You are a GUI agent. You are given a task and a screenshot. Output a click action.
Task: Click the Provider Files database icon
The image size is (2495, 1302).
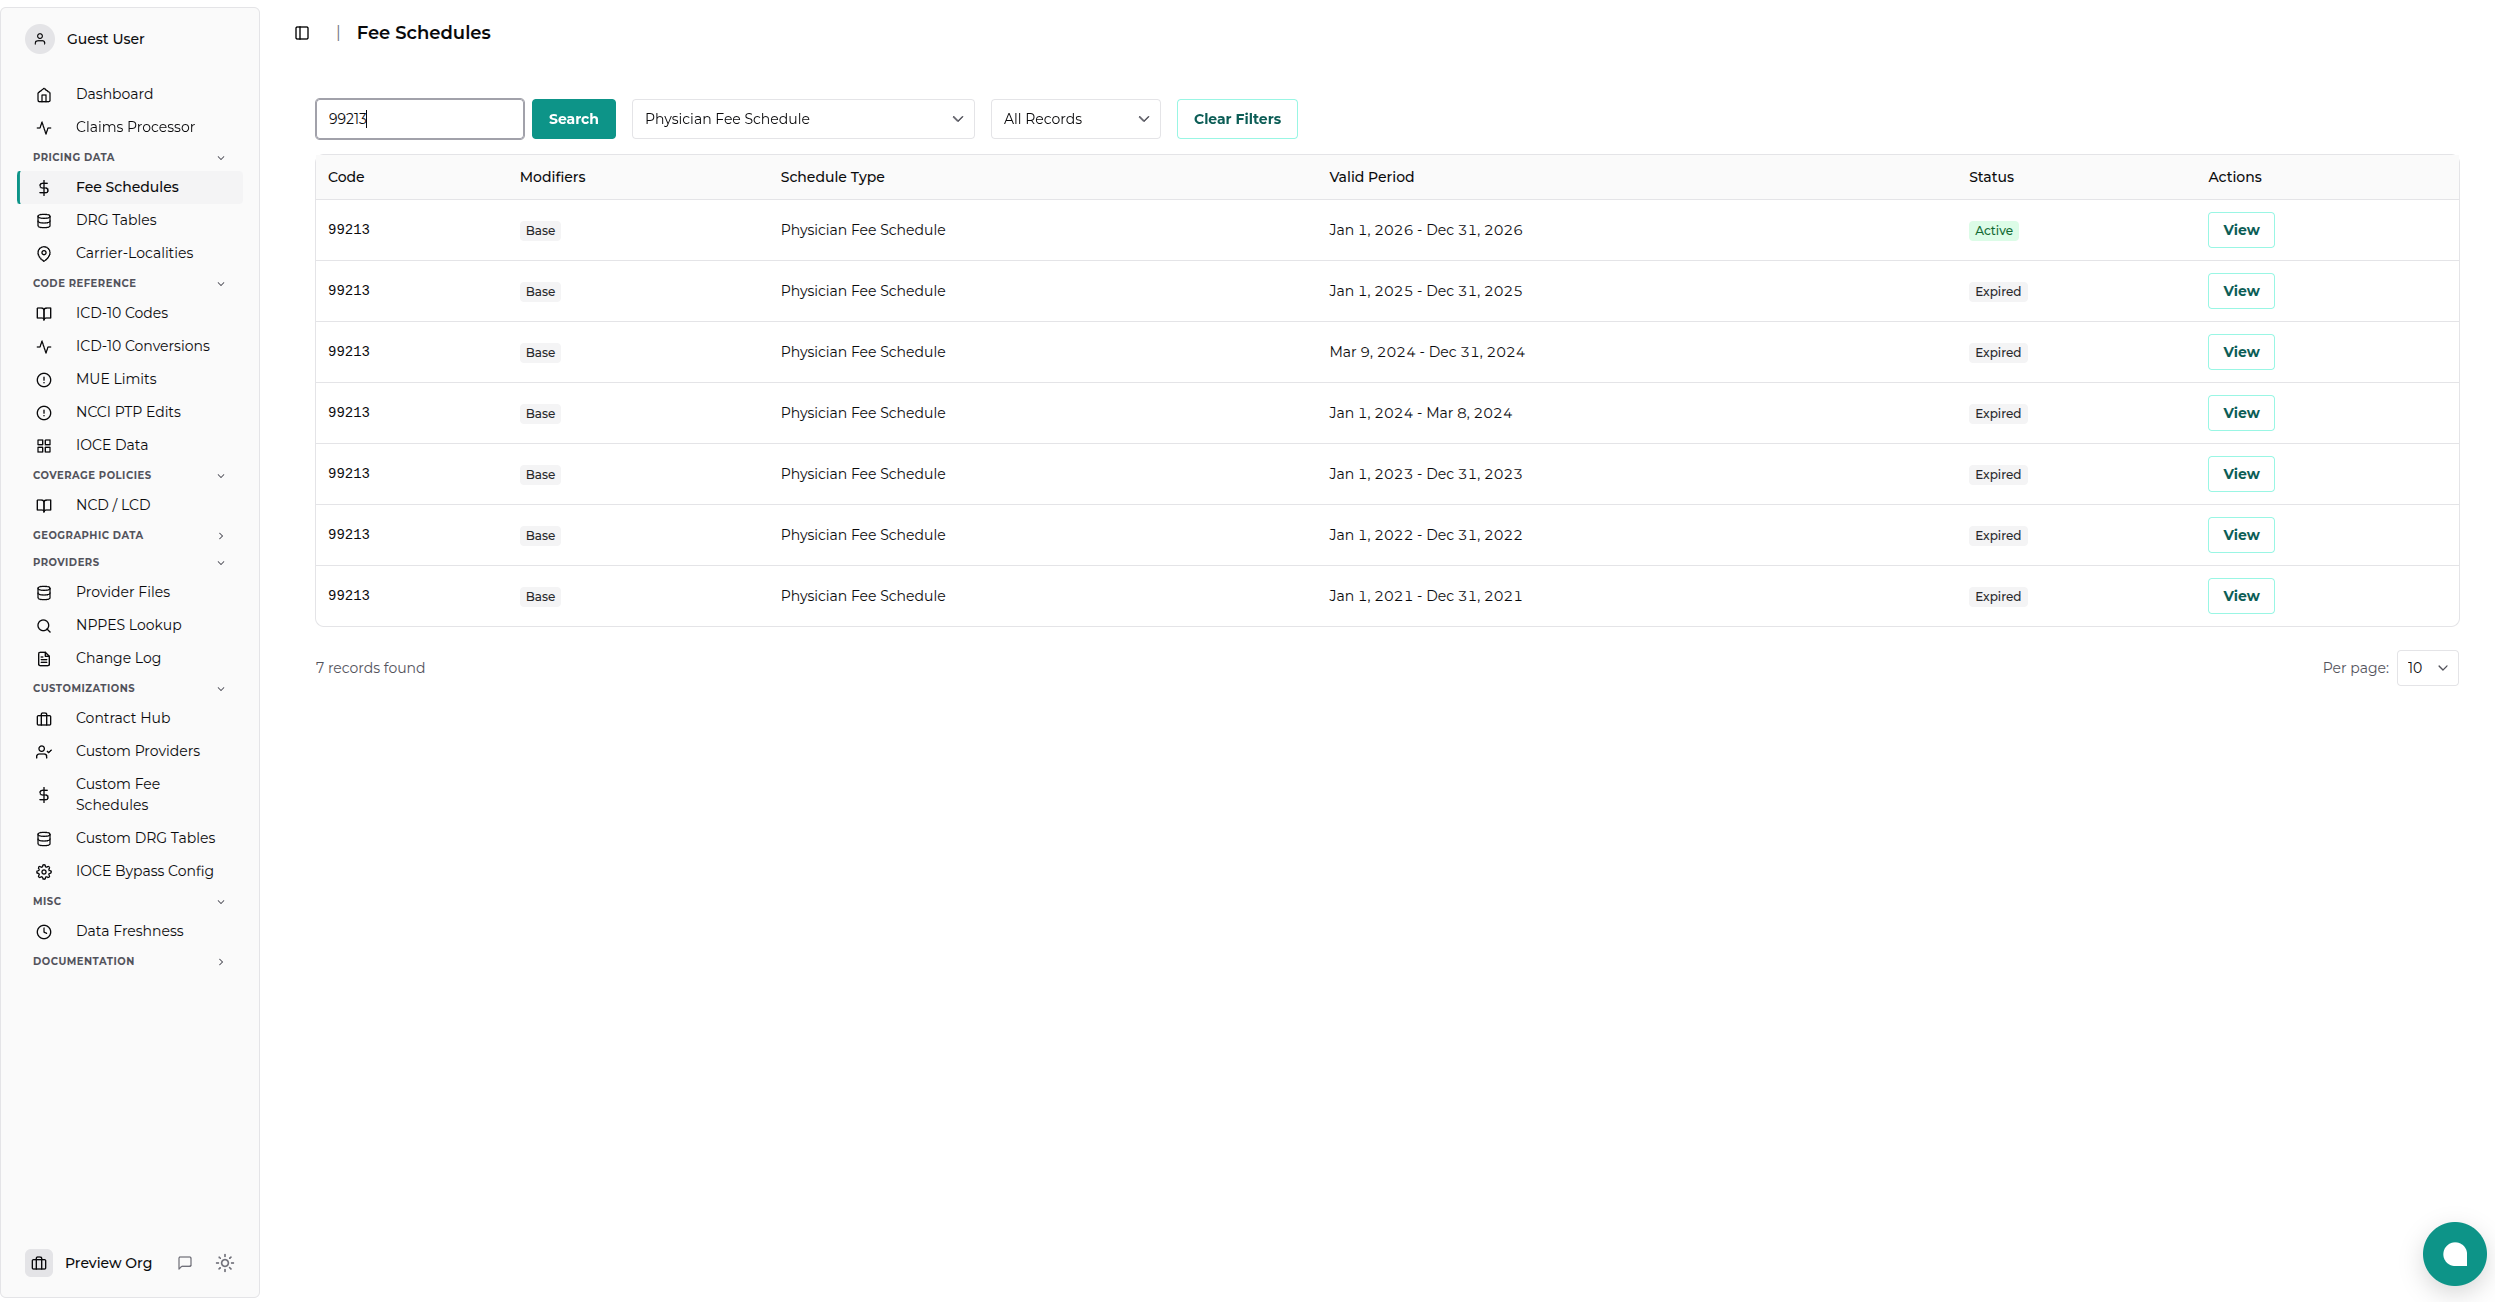44,593
